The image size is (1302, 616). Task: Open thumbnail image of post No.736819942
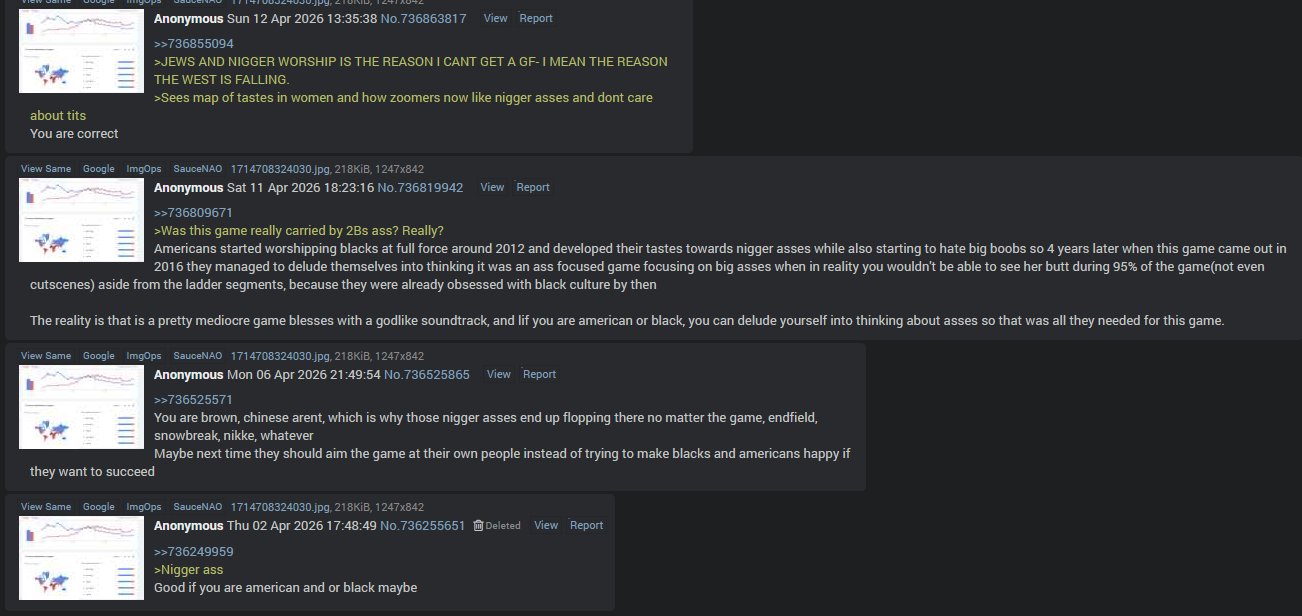click(x=81, y=220)
